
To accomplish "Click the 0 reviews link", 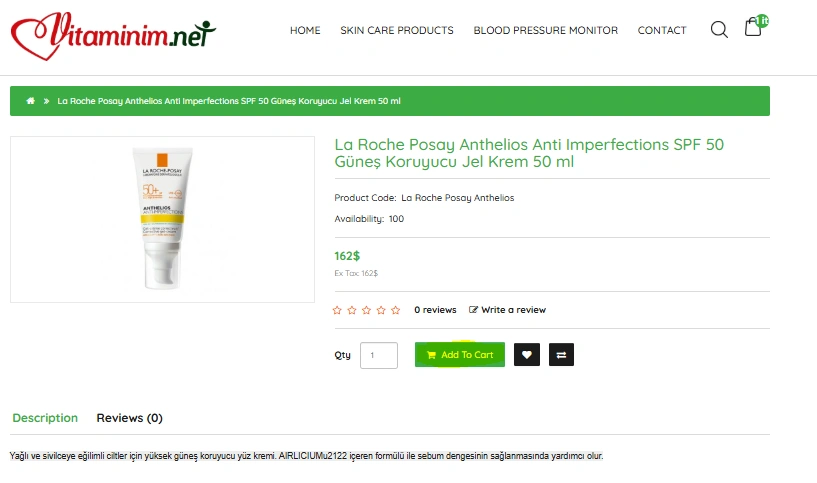I will tap(435, 309).
